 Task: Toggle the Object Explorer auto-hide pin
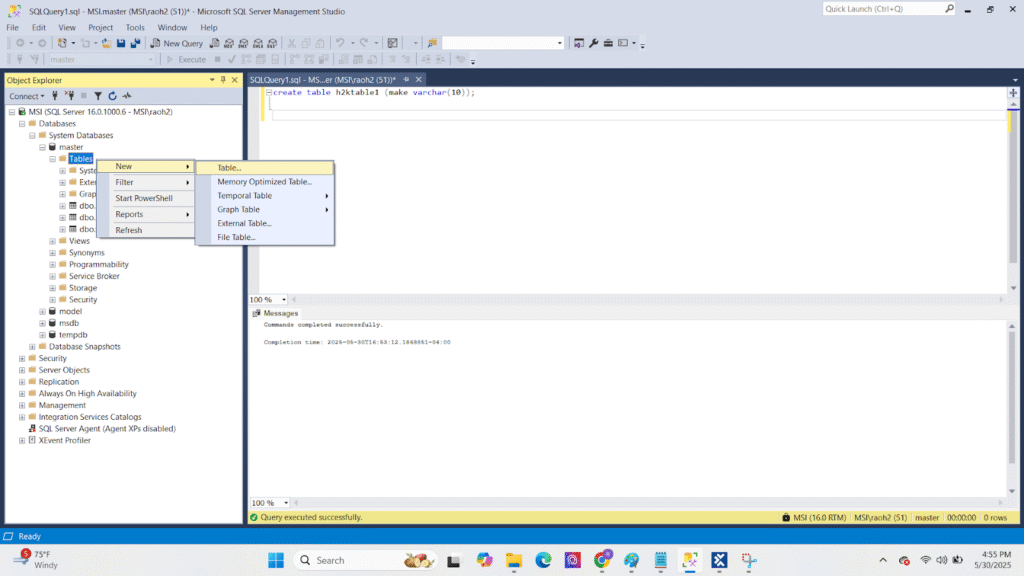(x=223, y=80)
